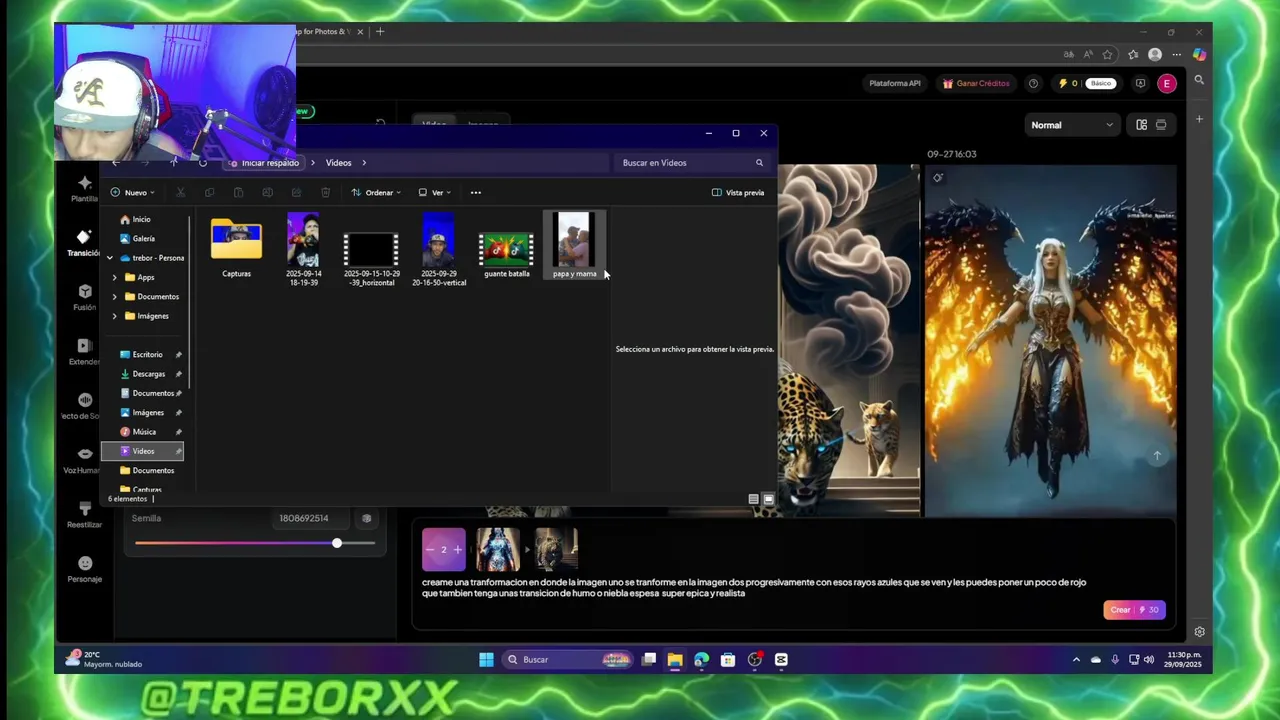The image size is (1280, 720).
Task: Switch to details view icon in Explorer status bar
Action: click(753, 499)
